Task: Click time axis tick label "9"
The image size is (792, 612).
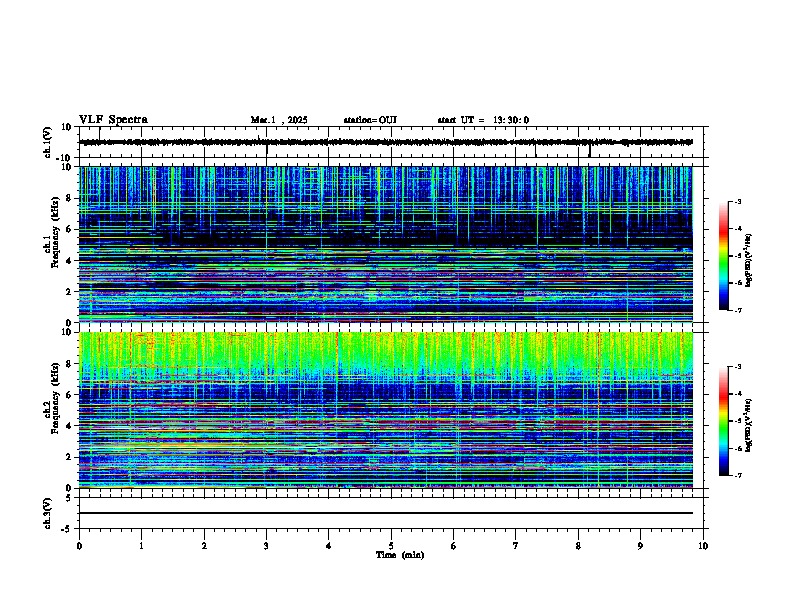Action: (x=640, y=546)
